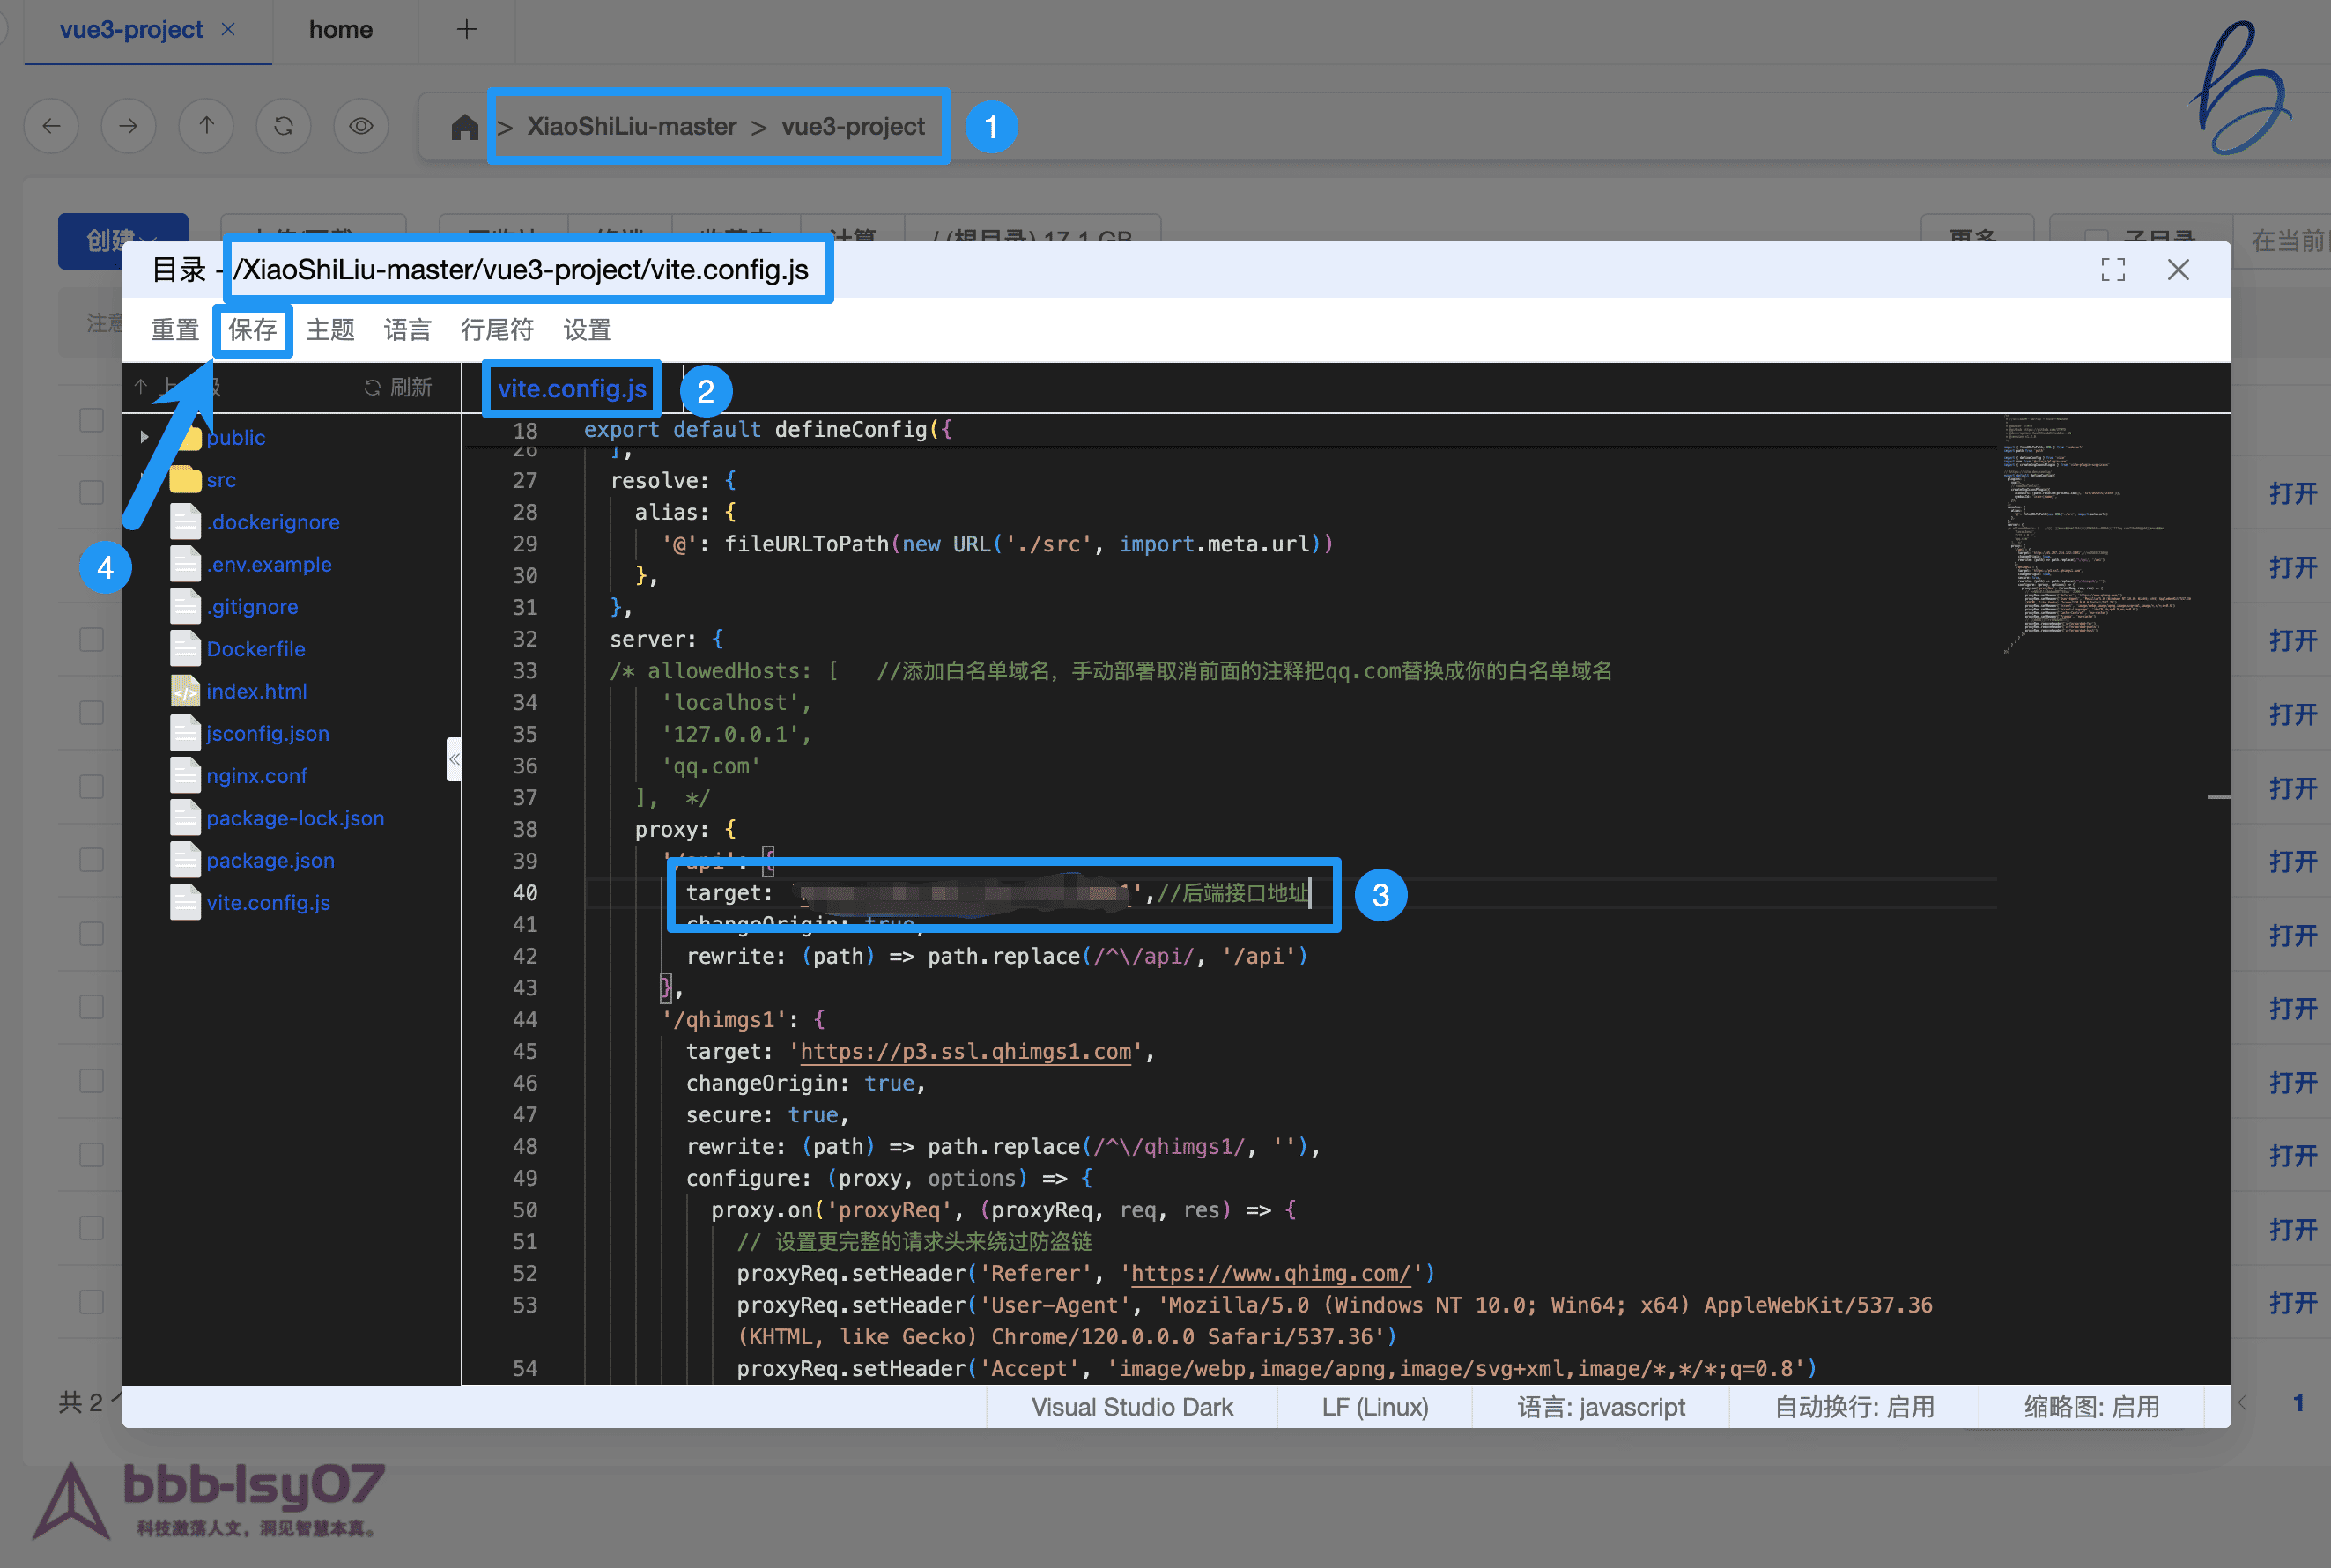The width and height of the screenshot is (2331, 1568).
Task: Open new tab with plus icon
Action: (466, 30)
